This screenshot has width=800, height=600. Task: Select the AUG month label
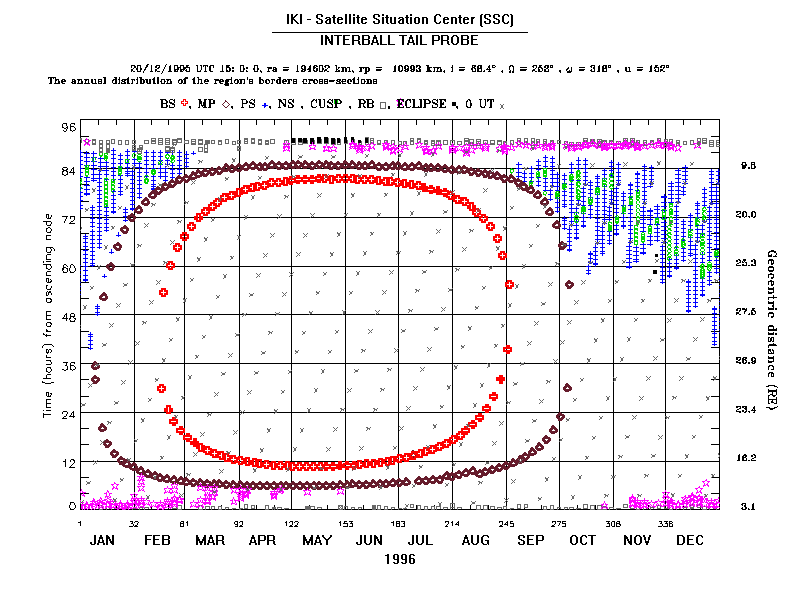pos(477,540)
